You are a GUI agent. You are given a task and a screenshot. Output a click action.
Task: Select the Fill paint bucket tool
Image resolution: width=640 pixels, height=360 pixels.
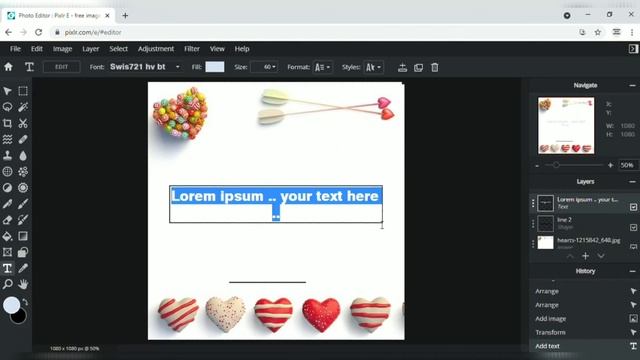click(x=7, y=236)
